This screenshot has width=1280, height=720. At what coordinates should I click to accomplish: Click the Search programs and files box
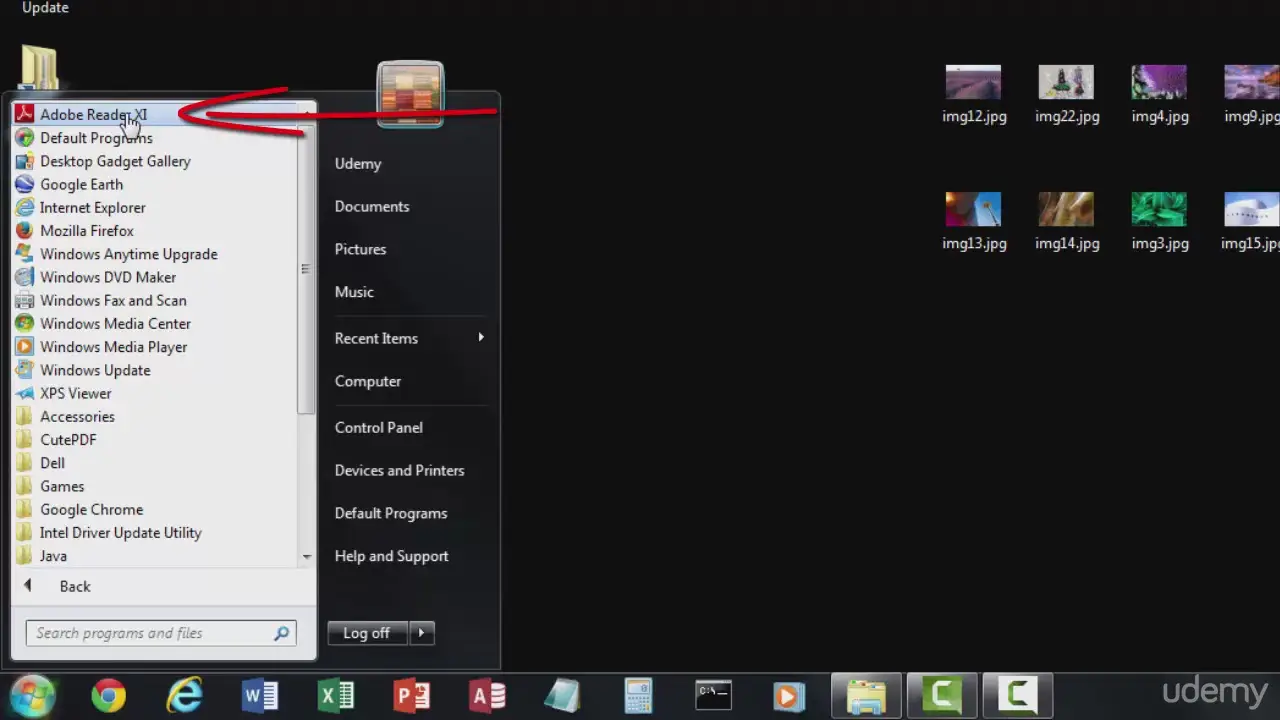(x=161, y=633)
